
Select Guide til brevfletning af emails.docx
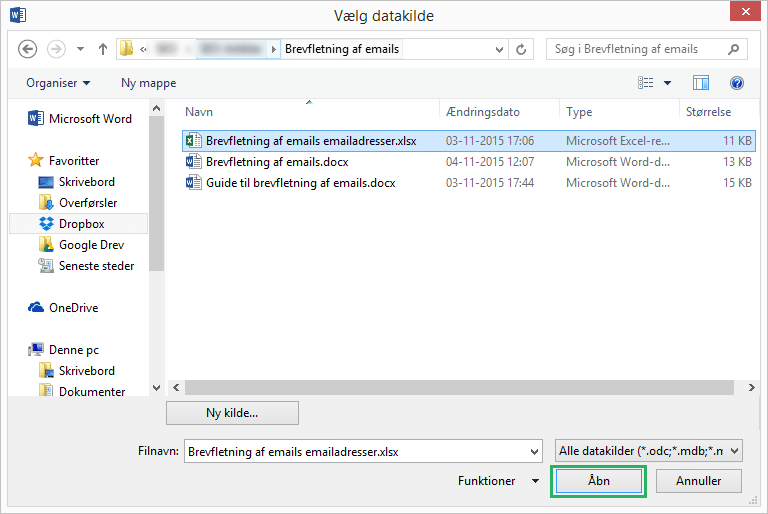click(x=300, y=183)
